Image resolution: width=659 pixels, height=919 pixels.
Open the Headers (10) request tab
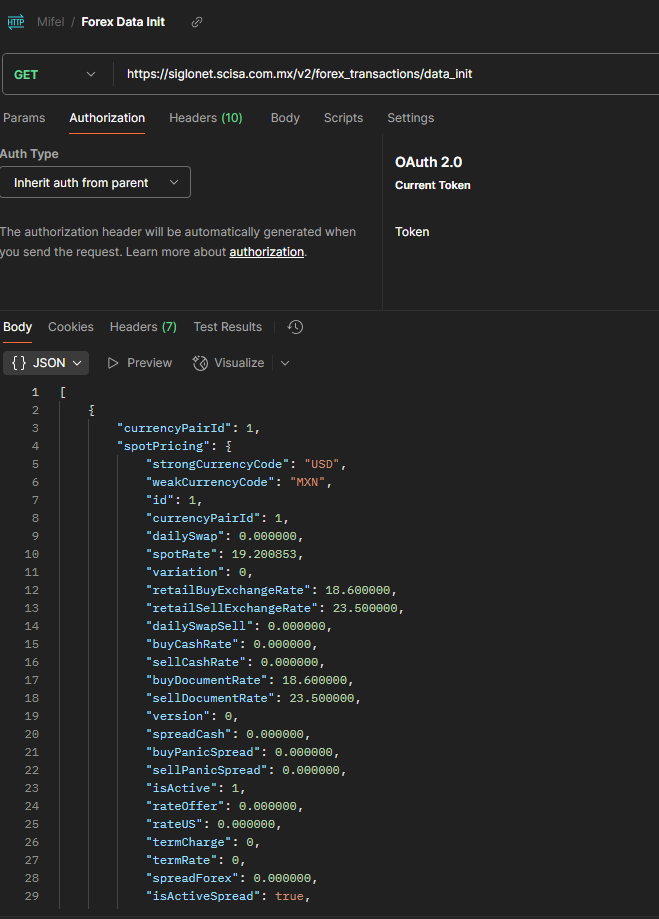[x=205, y=118]
